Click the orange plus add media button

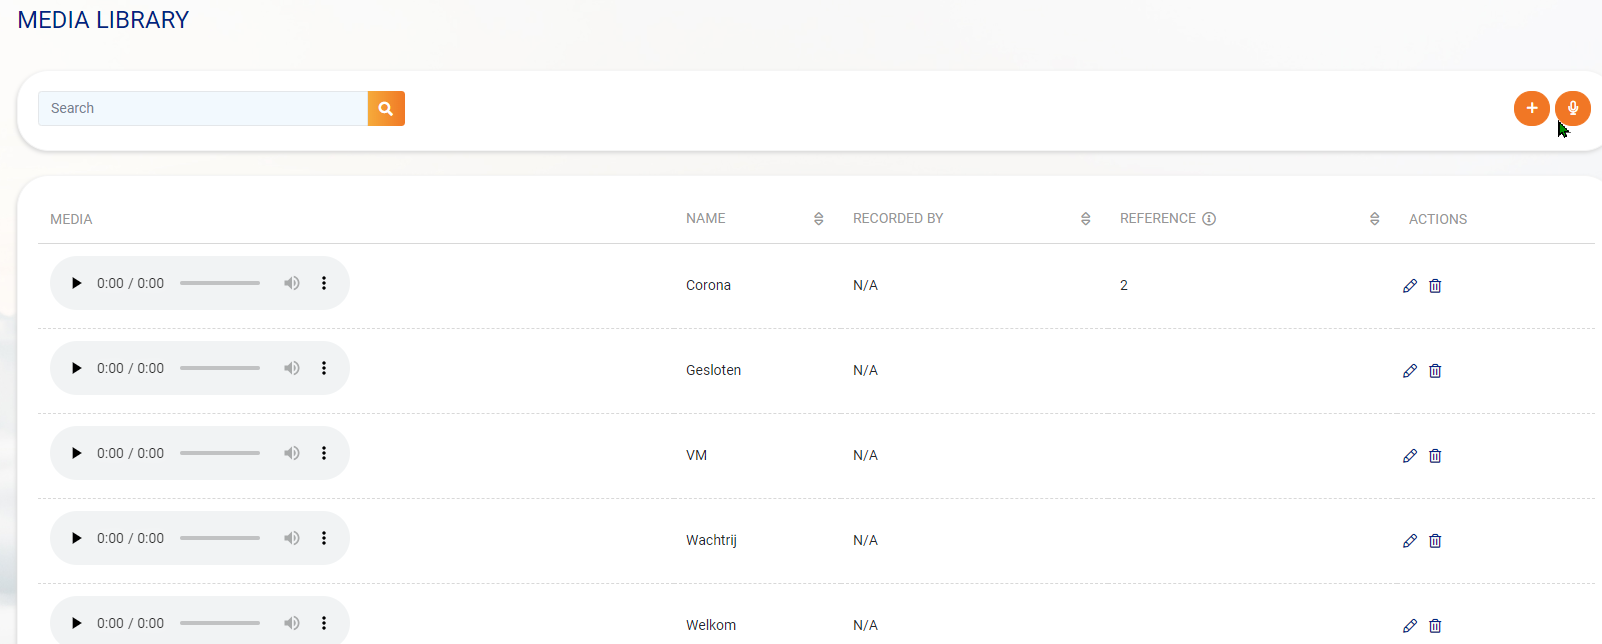pos(1531,108)
